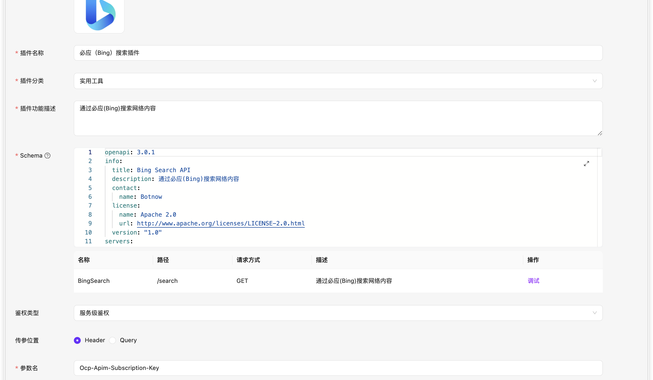Click the plugin name input field
Viewport: 653px width, 380px height.
[x=338, y=53]
